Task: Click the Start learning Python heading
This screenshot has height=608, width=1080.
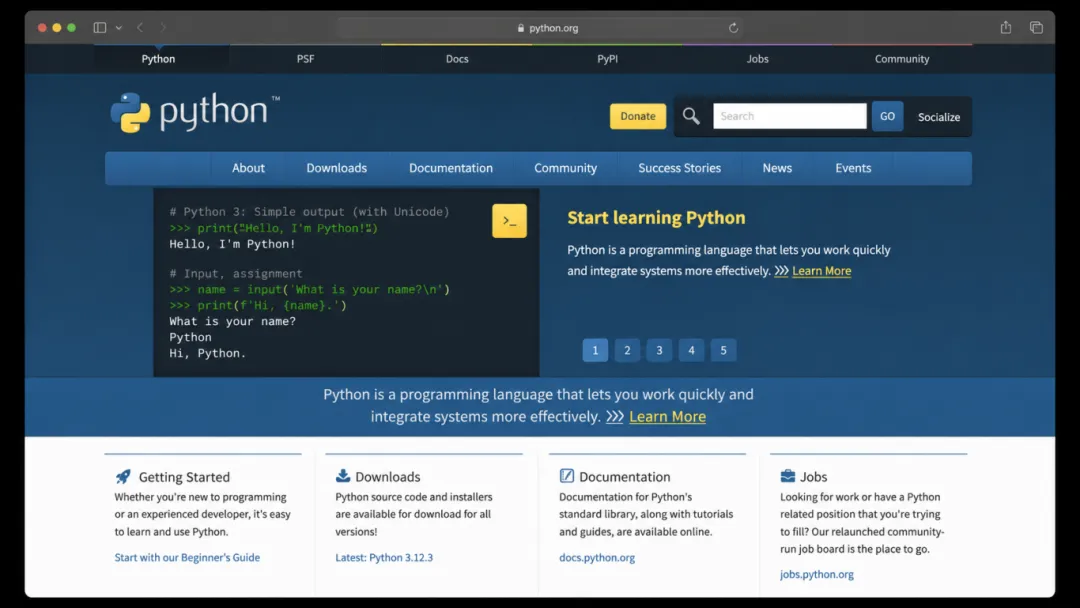Action: (x=656, y=218)
